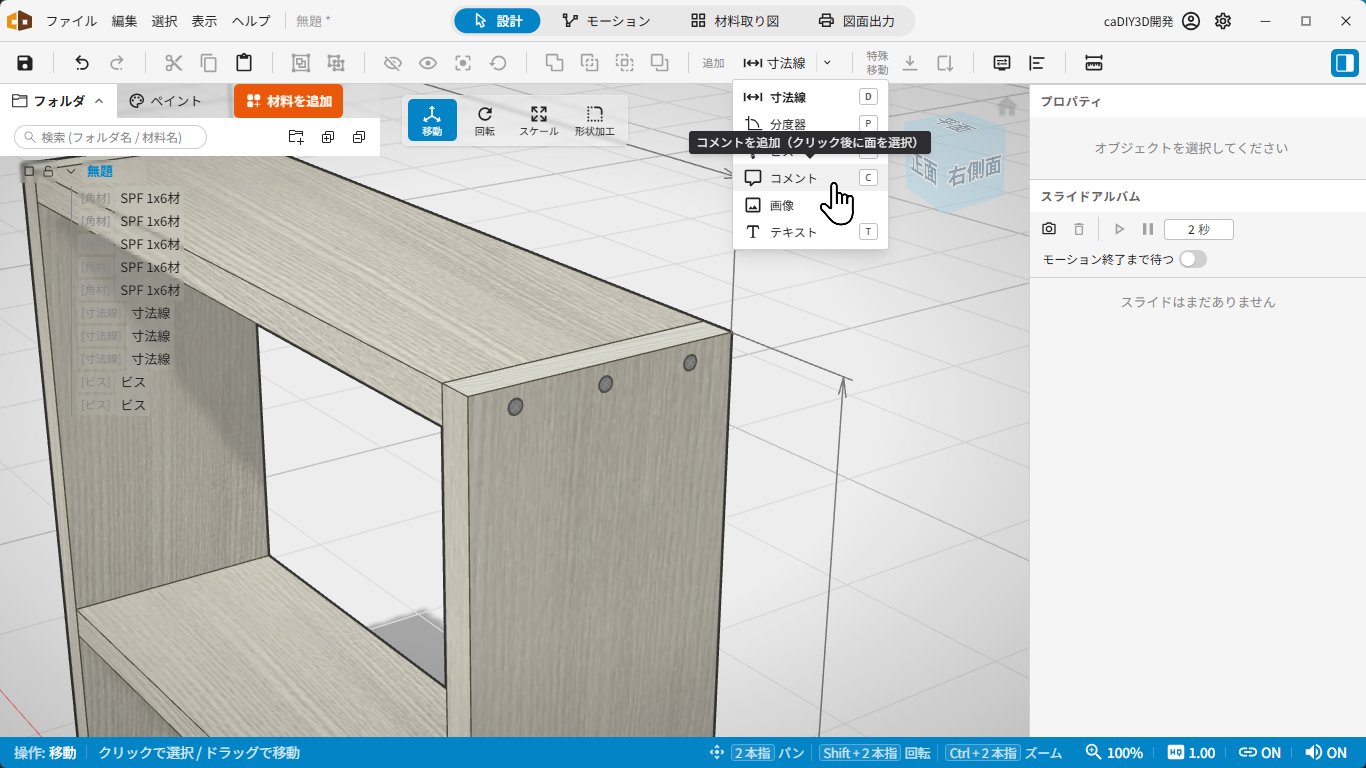Click the ruler measure icon in toolbar
The width and height of the screenshot is (1366, 768).
[x=1094, y=63]
